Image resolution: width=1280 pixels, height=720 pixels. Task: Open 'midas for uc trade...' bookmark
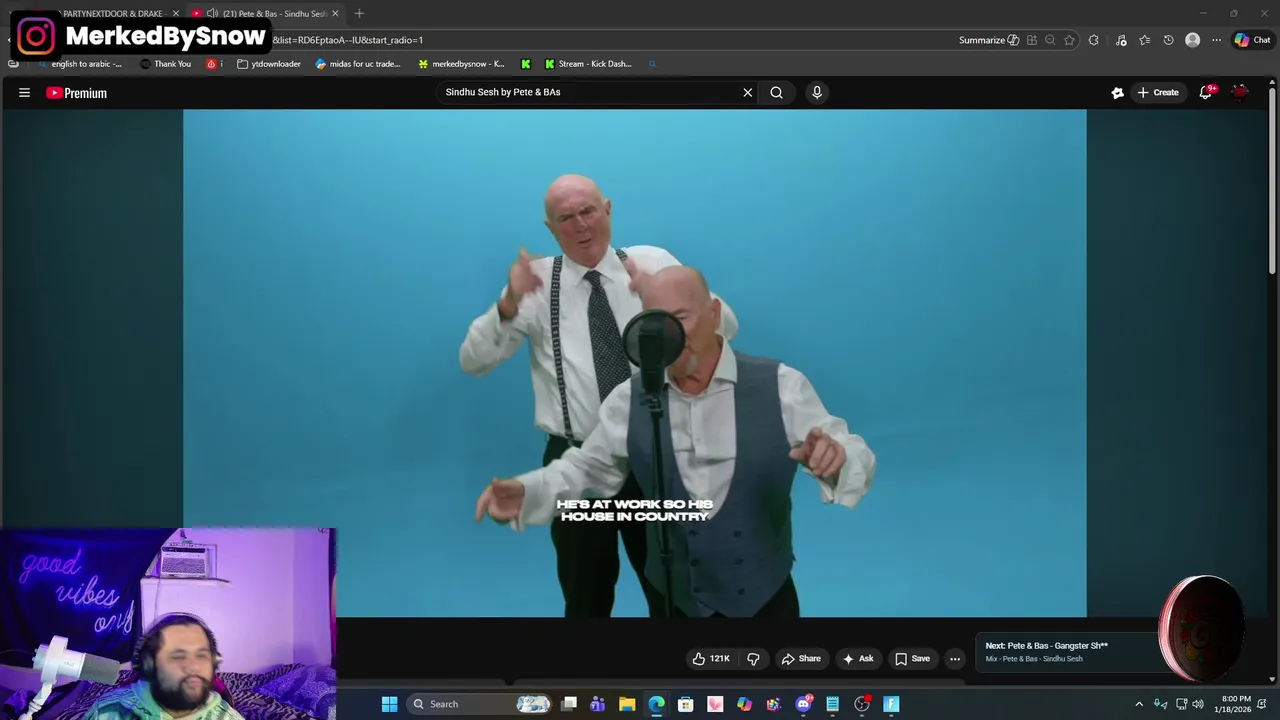click(358, 64)
